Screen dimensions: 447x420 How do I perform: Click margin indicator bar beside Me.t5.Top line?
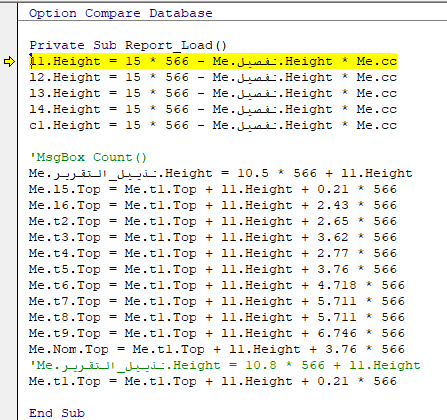(9, 269)
